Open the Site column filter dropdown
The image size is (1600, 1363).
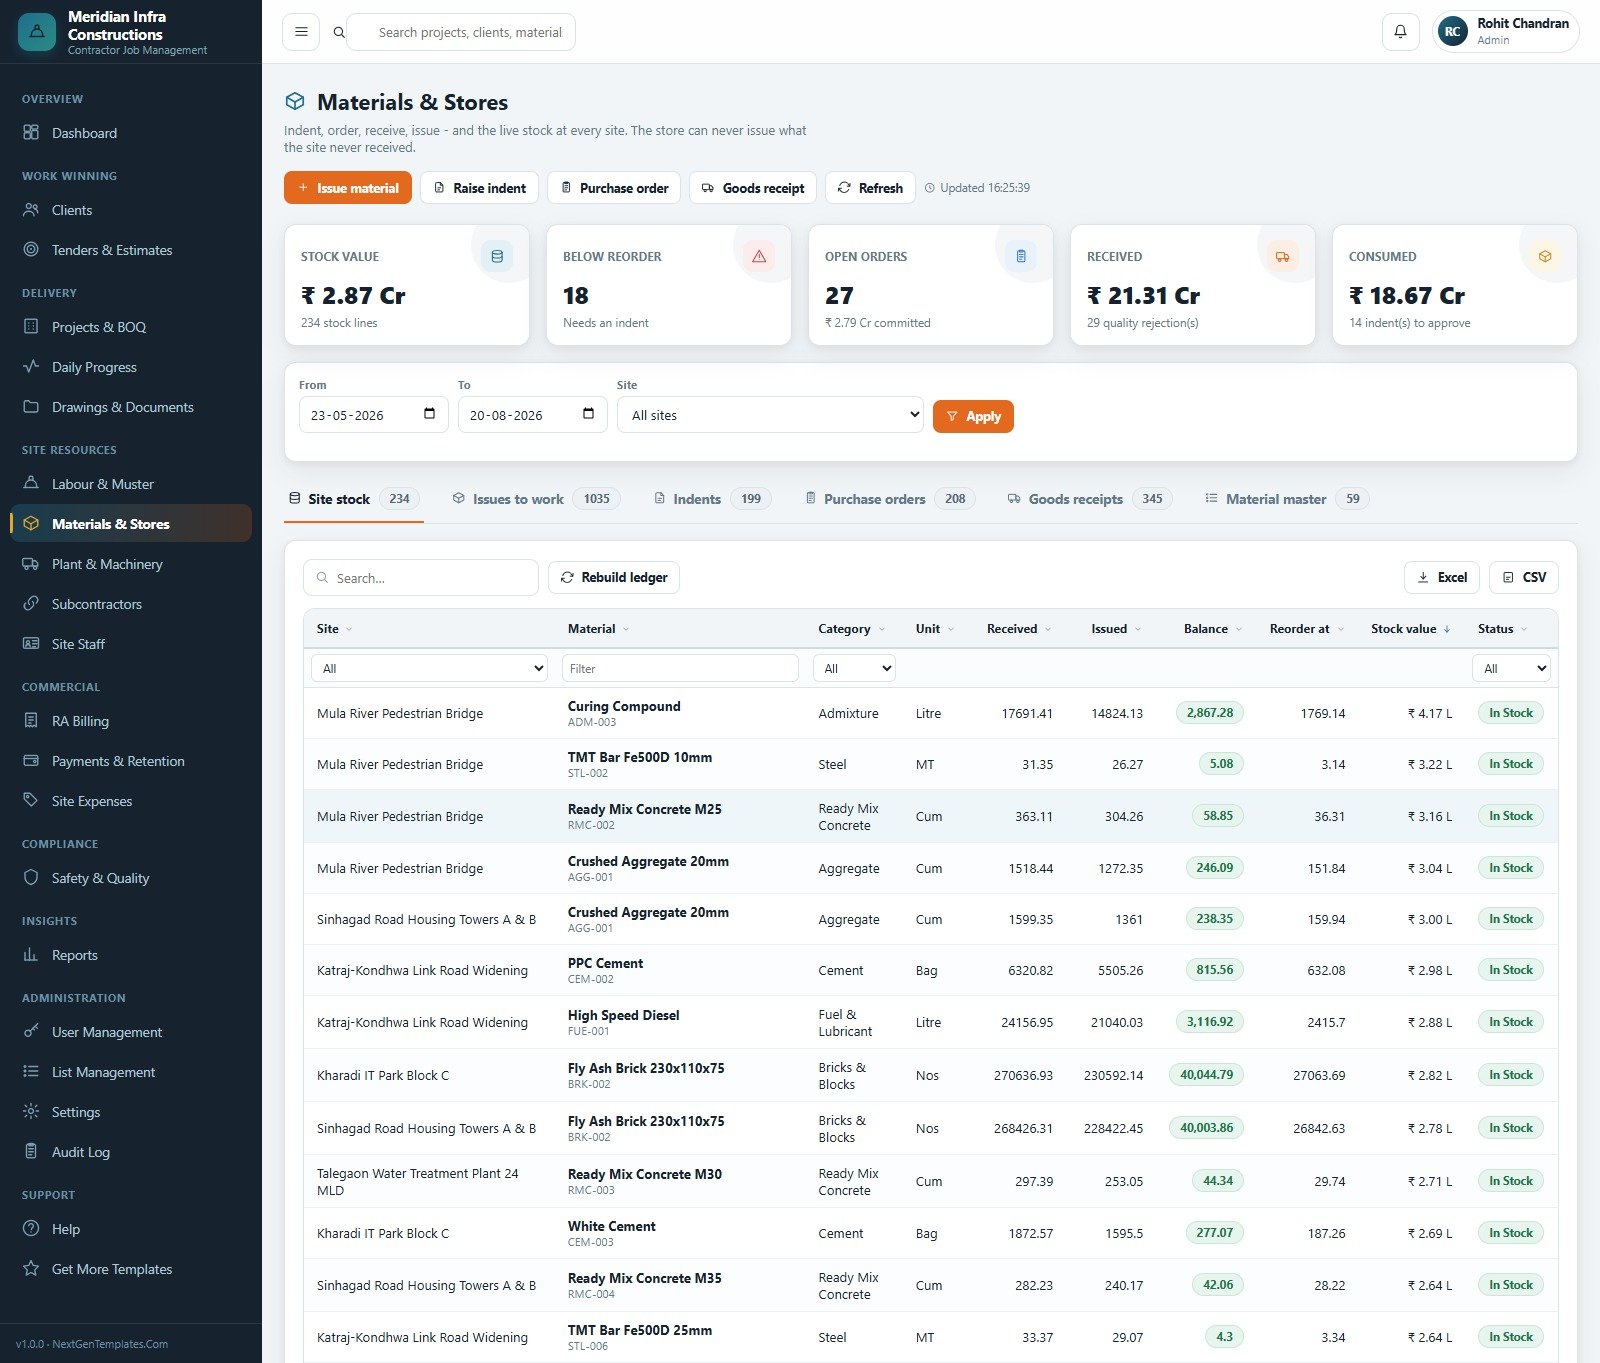click(x=430, y=668)
